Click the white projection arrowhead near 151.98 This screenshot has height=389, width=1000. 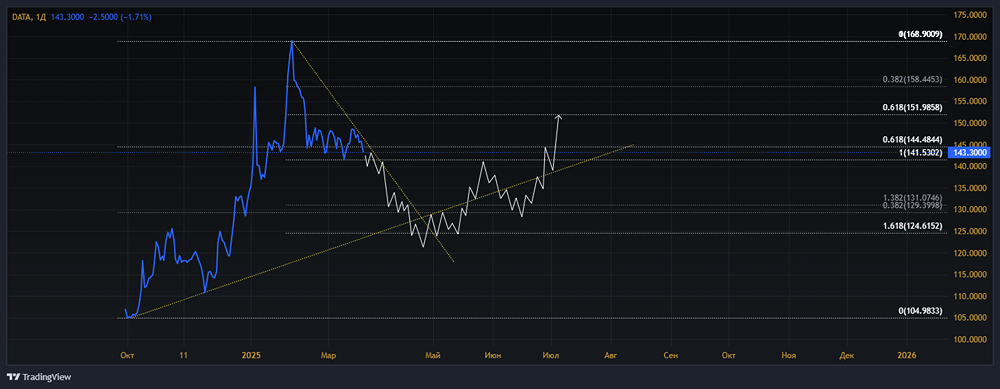click(x=559, y=116)
